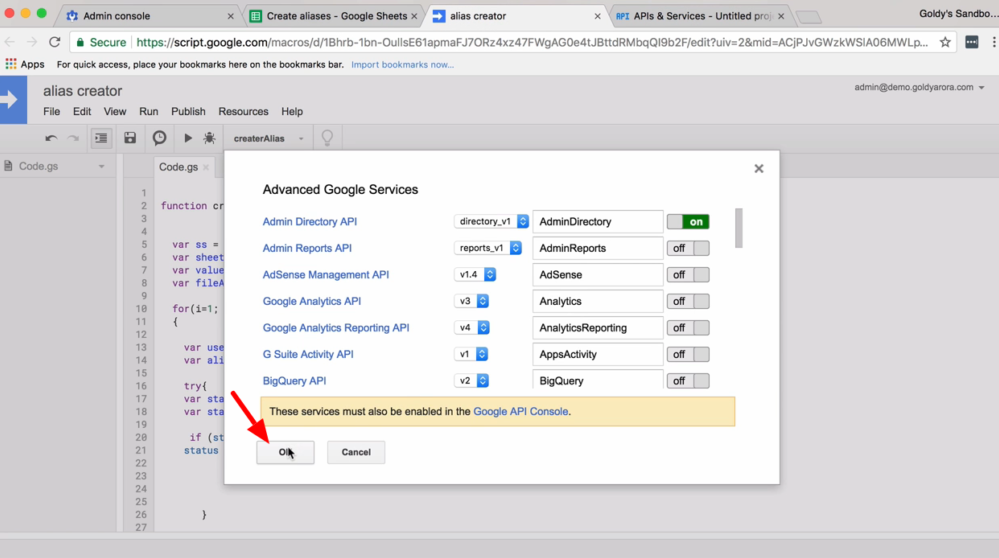Click the undo icon in toolbar
Image resolution: width=999 pixels, height=558 pixels.
(51, 138)
